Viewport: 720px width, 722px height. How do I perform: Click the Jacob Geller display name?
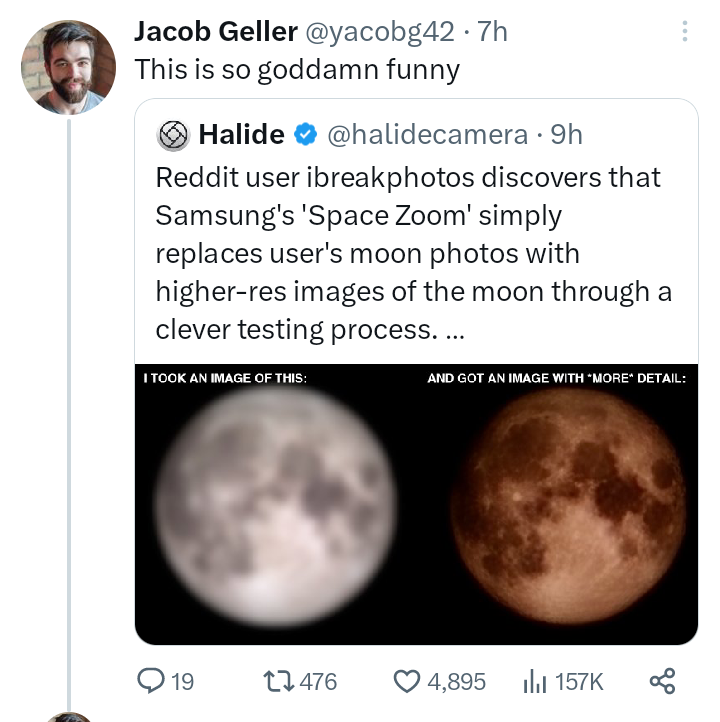click(215, 32)
